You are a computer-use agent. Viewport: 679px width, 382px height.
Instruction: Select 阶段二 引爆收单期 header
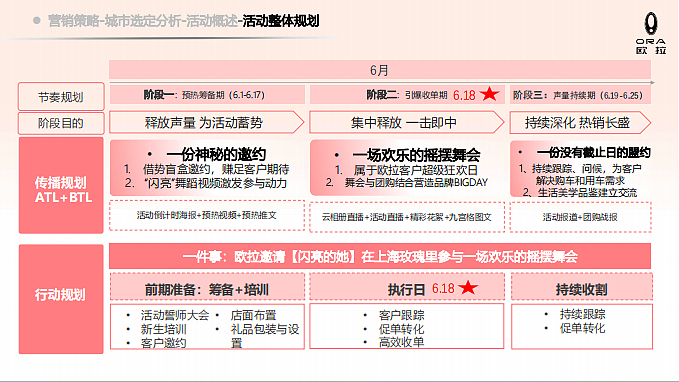click(407, 94)
